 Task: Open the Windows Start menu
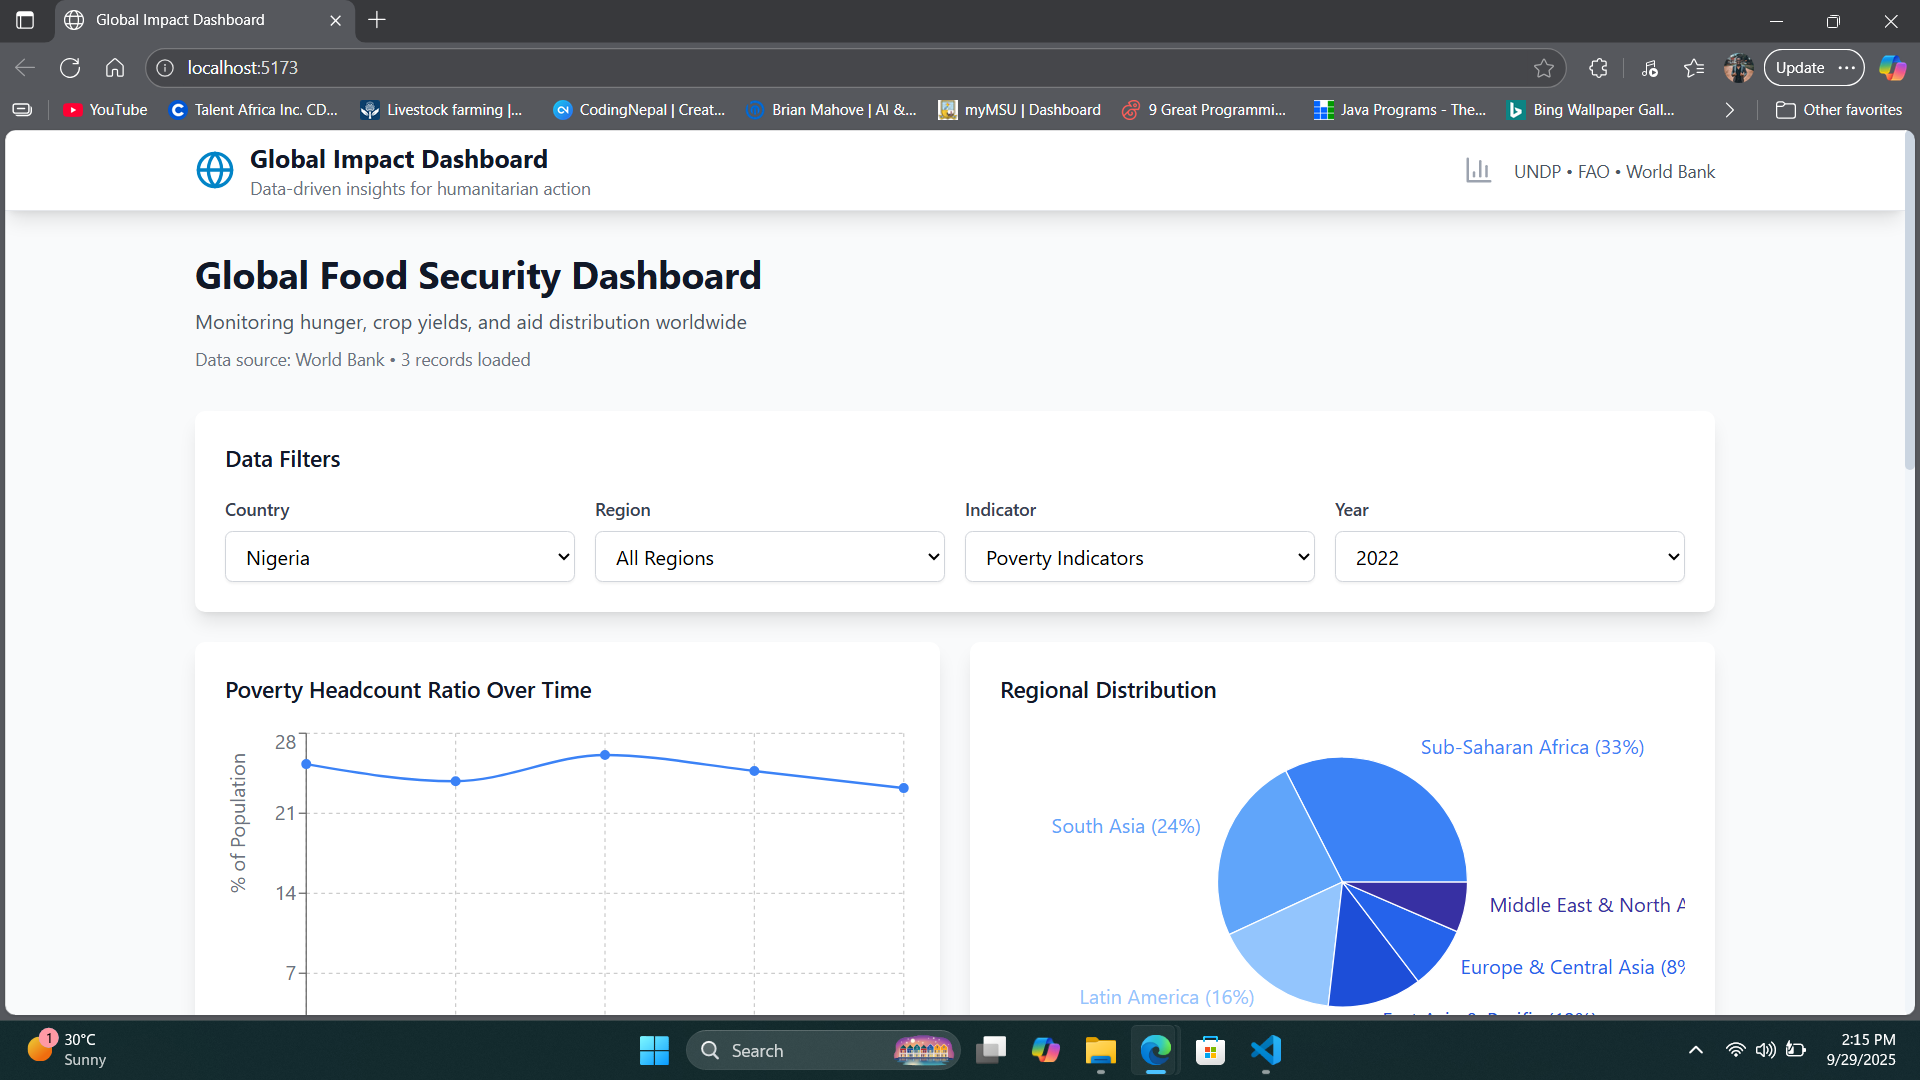click(654, 1050)
